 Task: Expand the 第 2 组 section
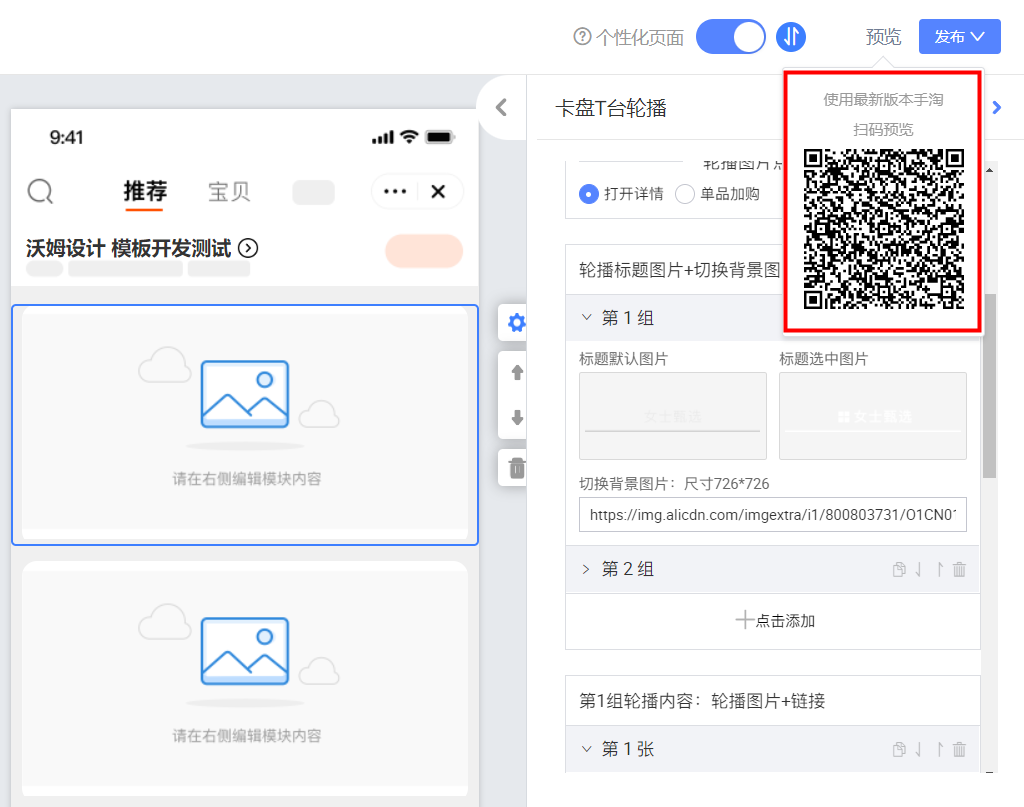(x=586, y=569)
